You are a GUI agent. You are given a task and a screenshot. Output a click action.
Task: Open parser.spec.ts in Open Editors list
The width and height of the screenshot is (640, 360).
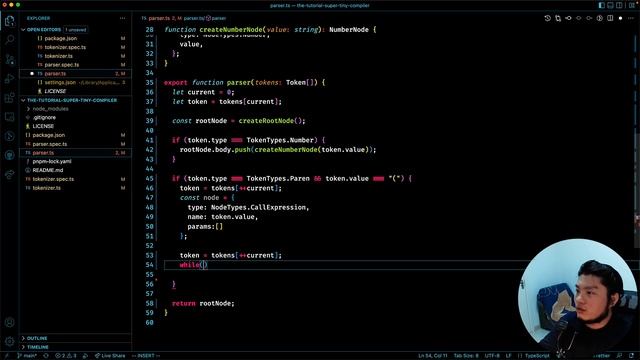click(x=62, y=65)
